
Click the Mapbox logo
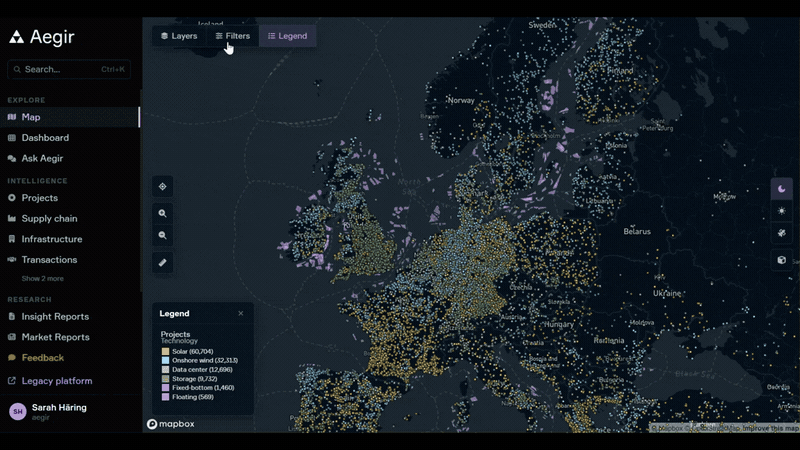pyautogui.click(x=171, y=424)
